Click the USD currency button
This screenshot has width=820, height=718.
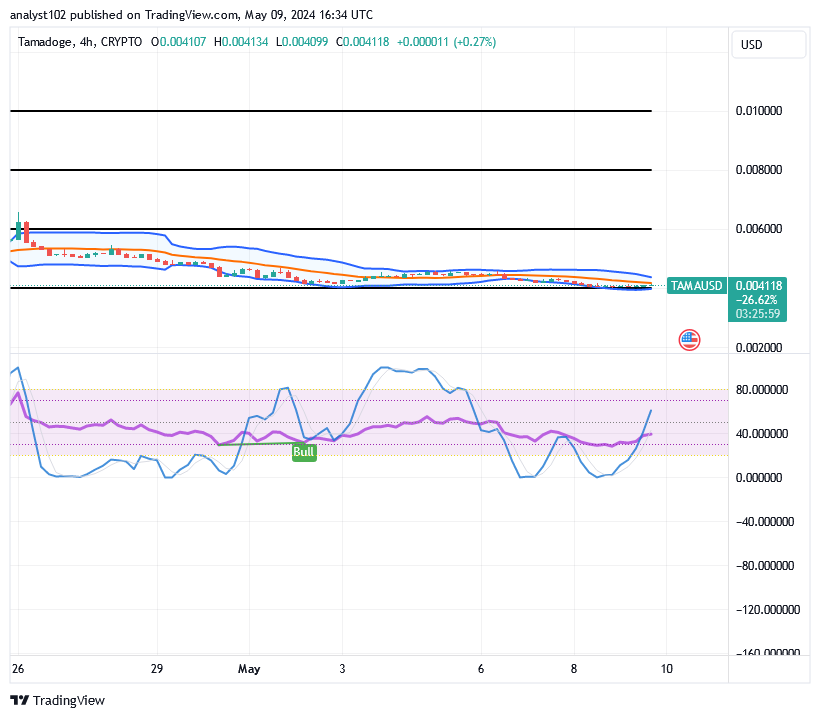(x=768, y=44)
